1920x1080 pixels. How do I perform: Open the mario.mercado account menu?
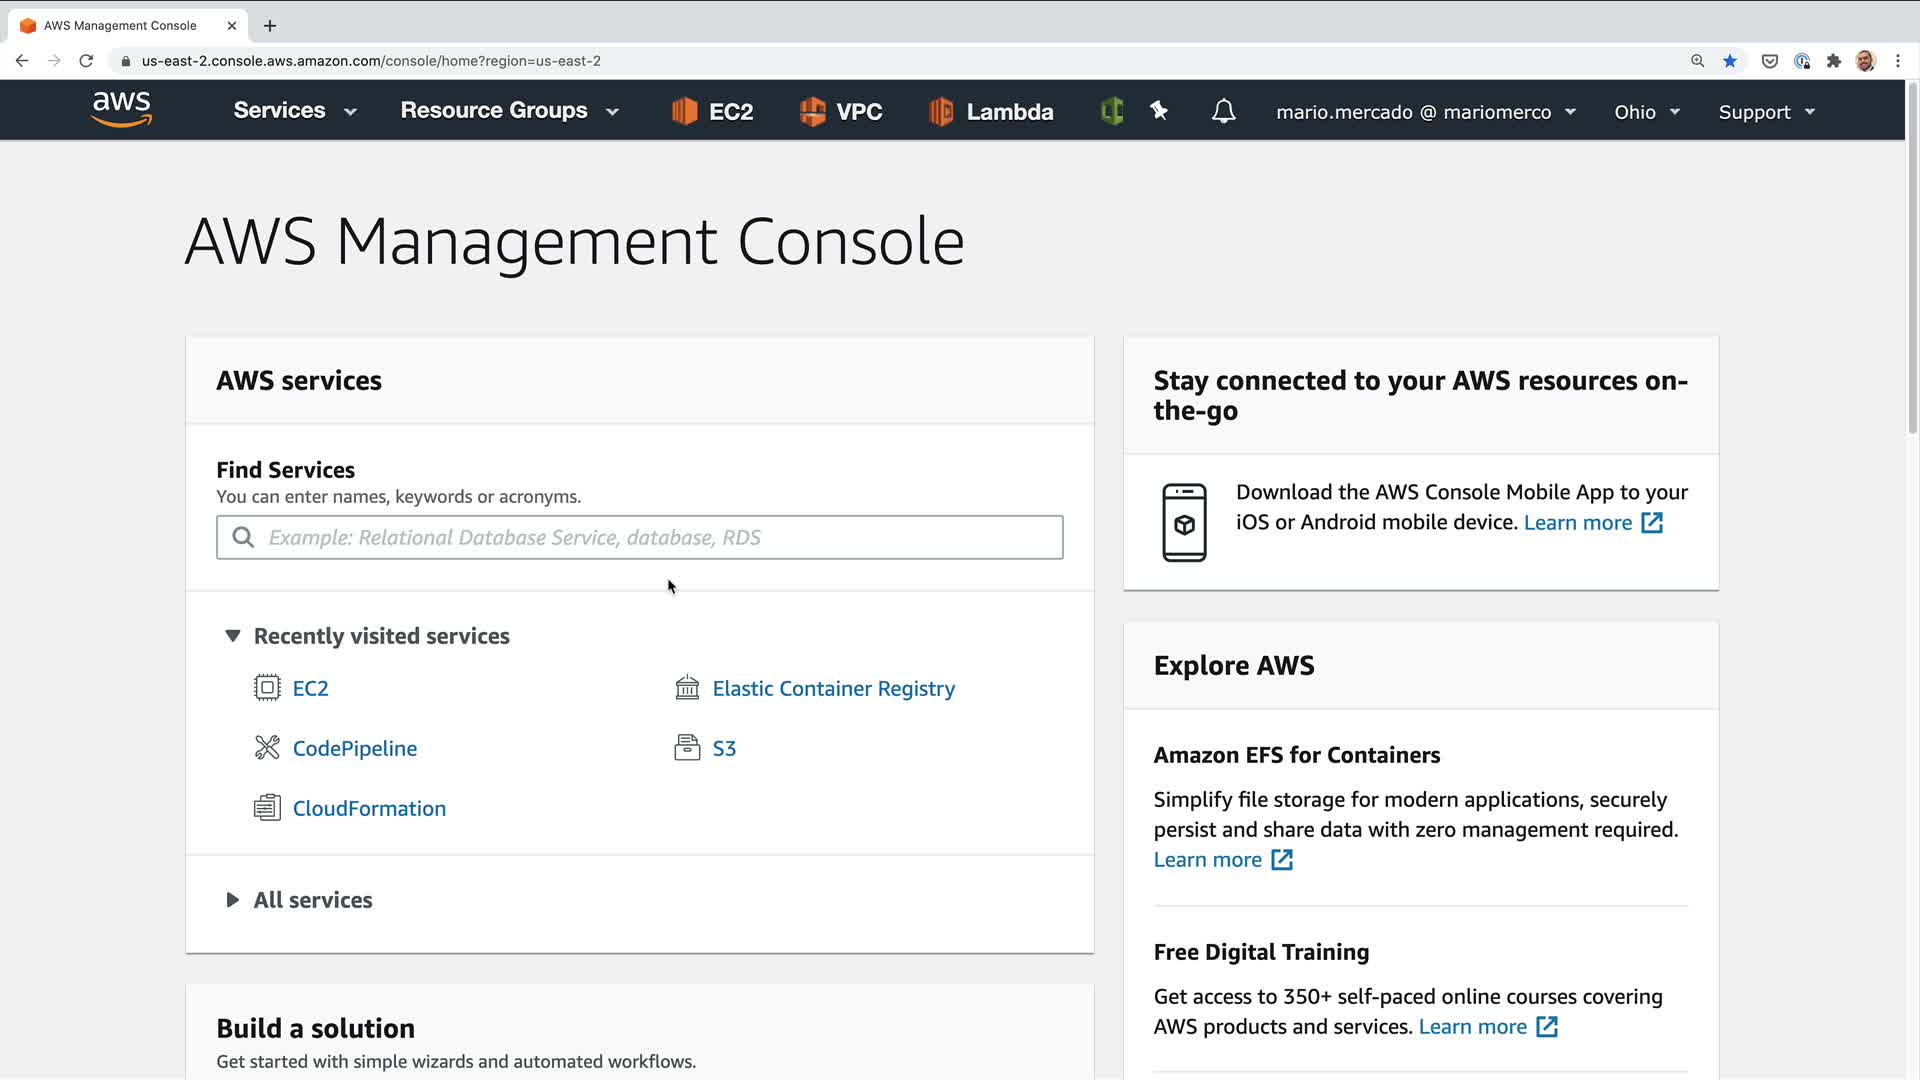click(1425, 112)
